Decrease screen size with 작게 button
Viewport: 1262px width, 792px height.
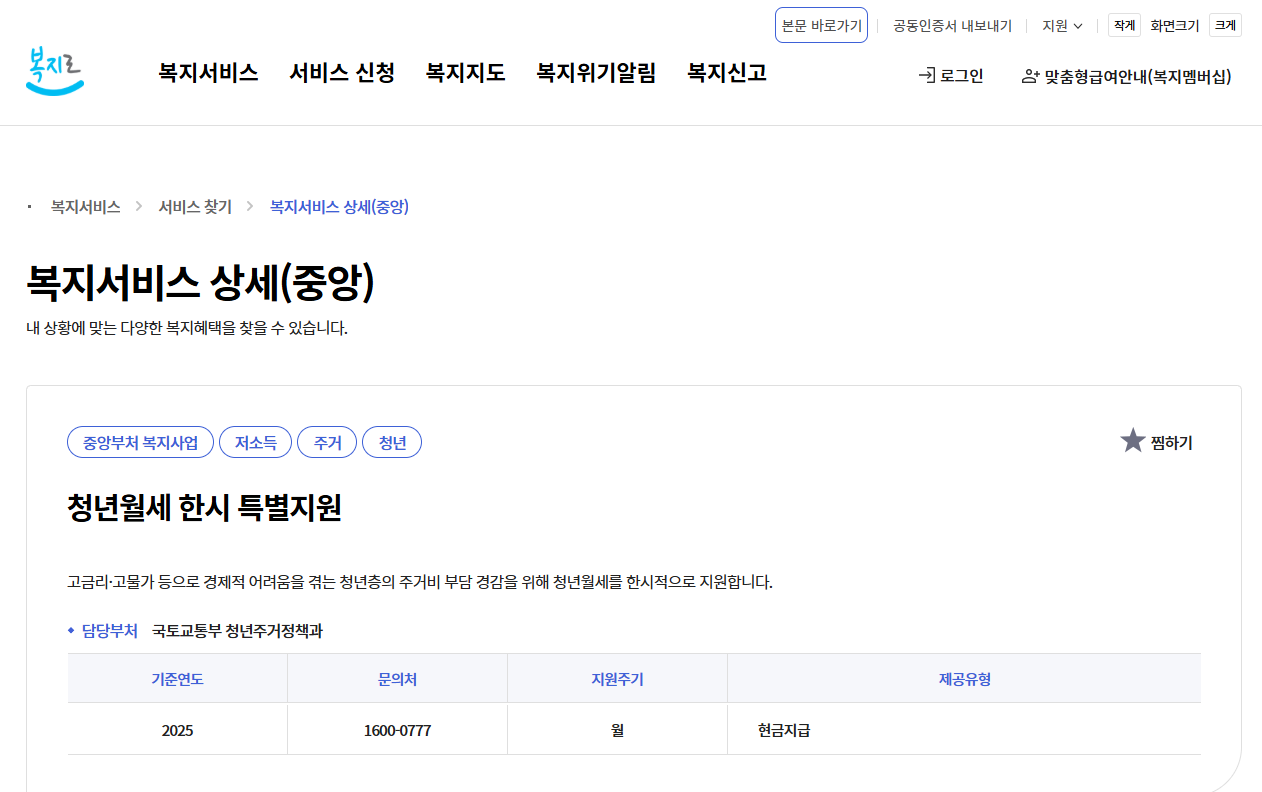click(1124, 26)
